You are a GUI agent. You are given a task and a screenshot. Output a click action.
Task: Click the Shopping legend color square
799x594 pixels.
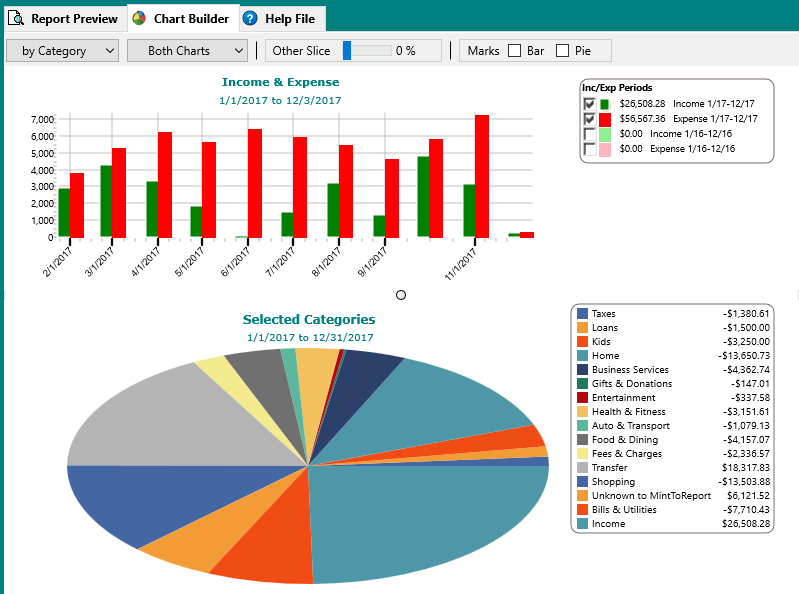point(582,481)
